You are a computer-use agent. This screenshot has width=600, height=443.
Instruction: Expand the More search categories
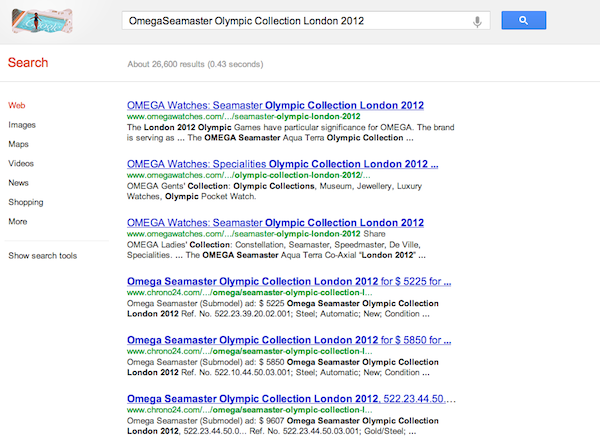[18, 222]
